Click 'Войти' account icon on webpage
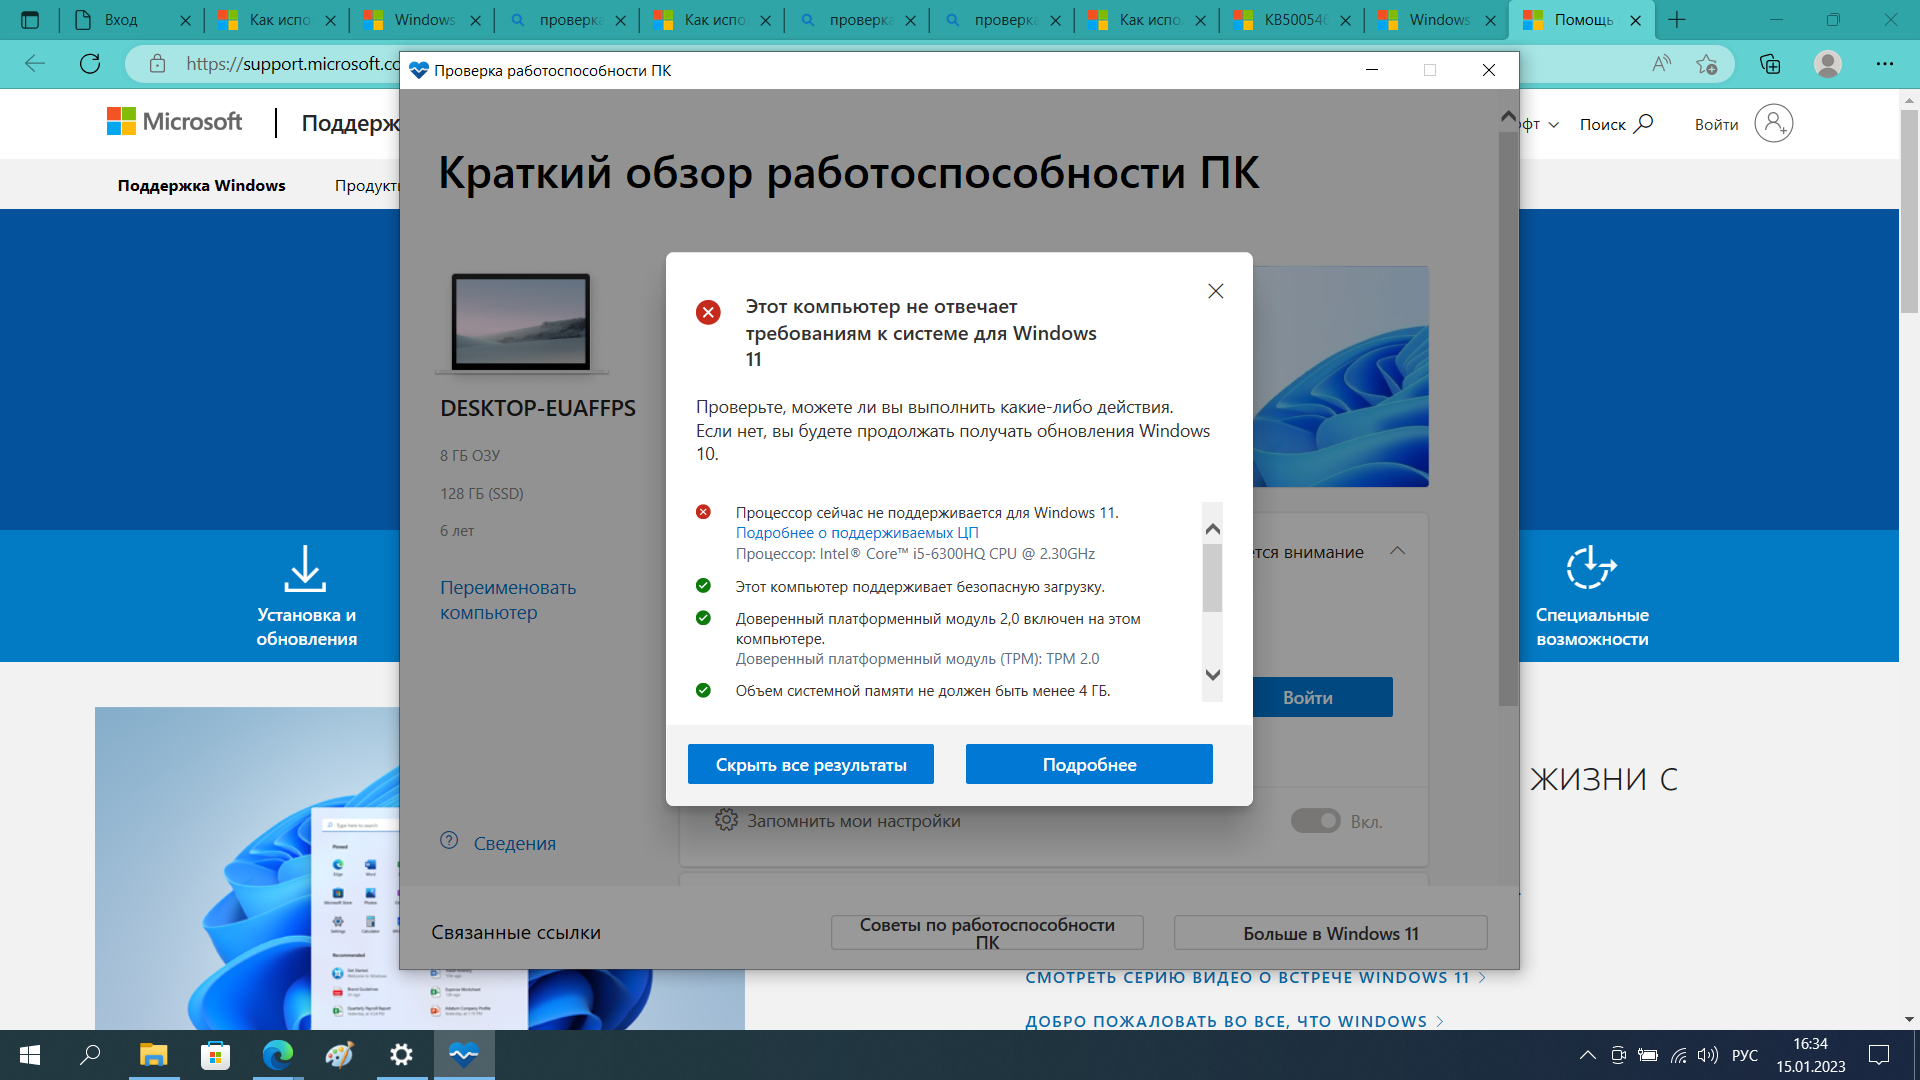The image size is (1920, 1080). point(1743,124)
